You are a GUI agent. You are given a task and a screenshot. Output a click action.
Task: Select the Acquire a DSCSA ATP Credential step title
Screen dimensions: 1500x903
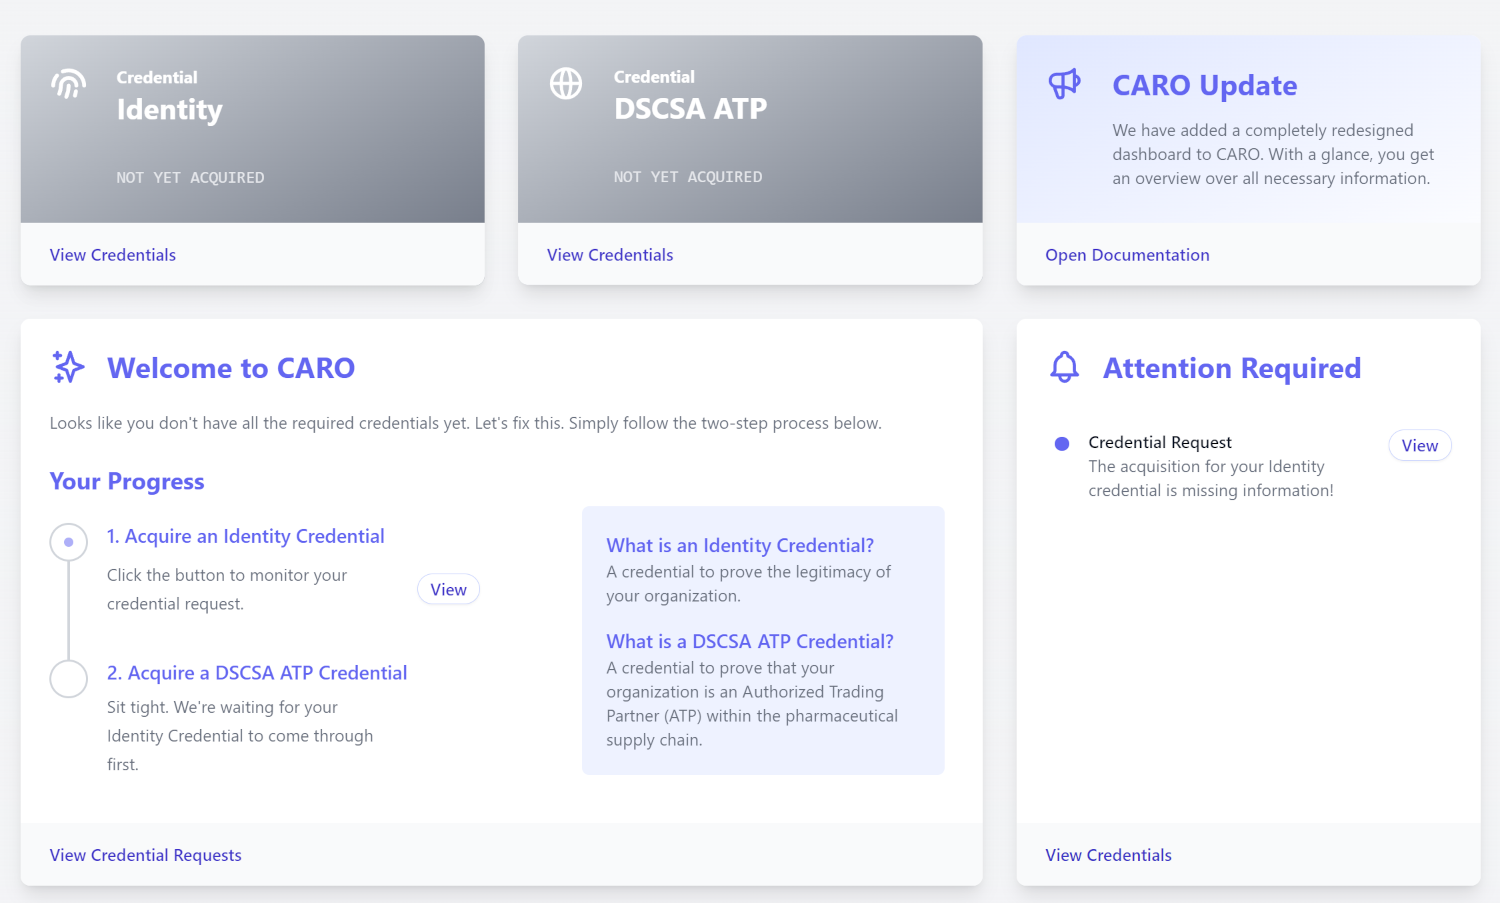257,672
